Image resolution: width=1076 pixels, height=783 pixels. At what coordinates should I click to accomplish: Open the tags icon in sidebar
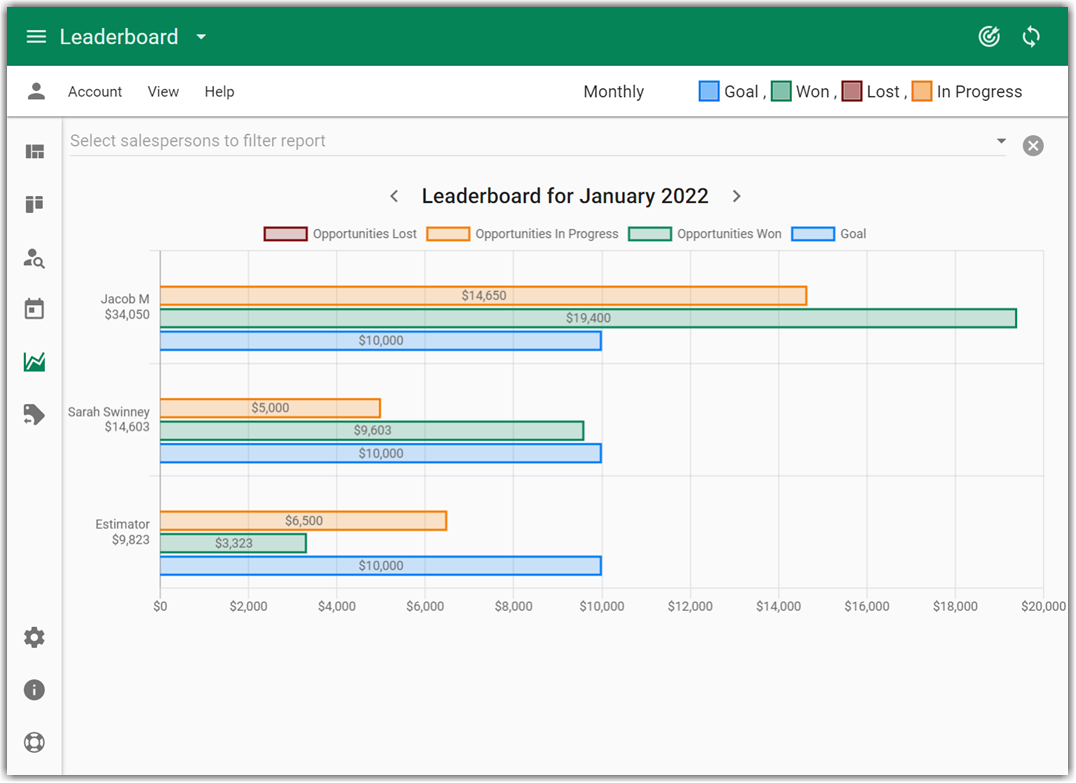(34, 414)
